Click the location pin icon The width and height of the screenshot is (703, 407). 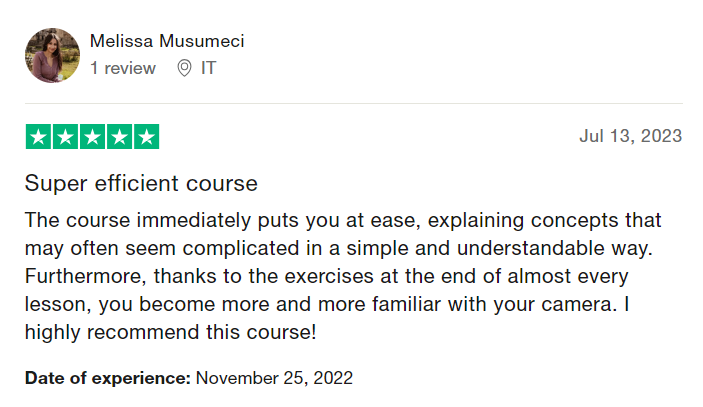click(x=184, y=68)
